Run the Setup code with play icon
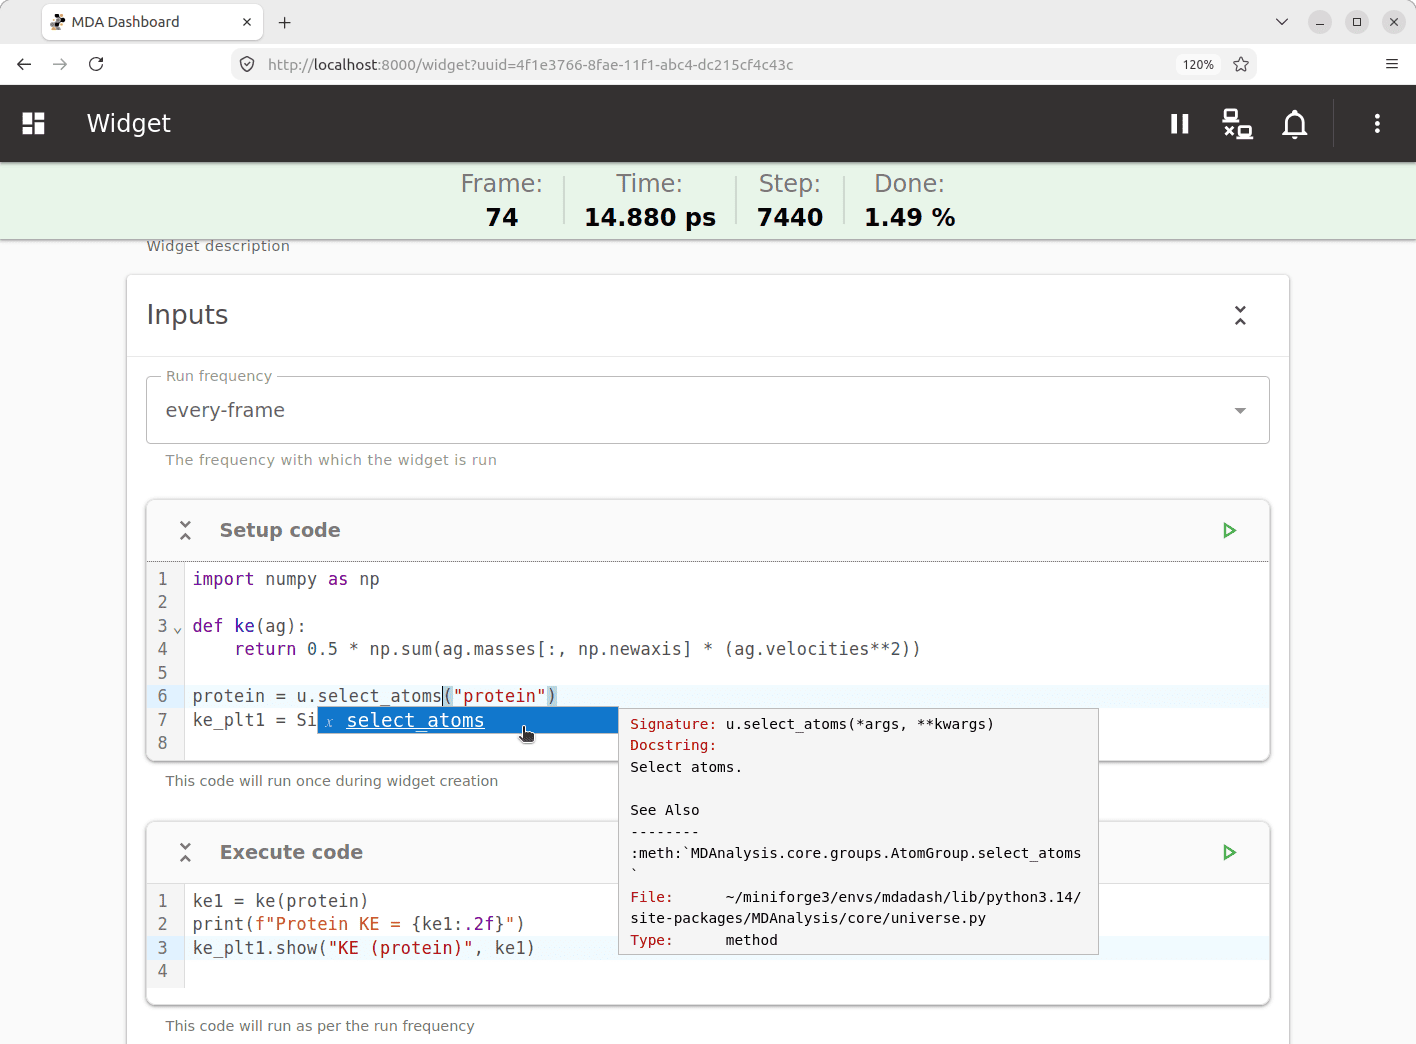Image resolution: width=1416 pixels, height=1044 pixels. (x=1230, y=530)
